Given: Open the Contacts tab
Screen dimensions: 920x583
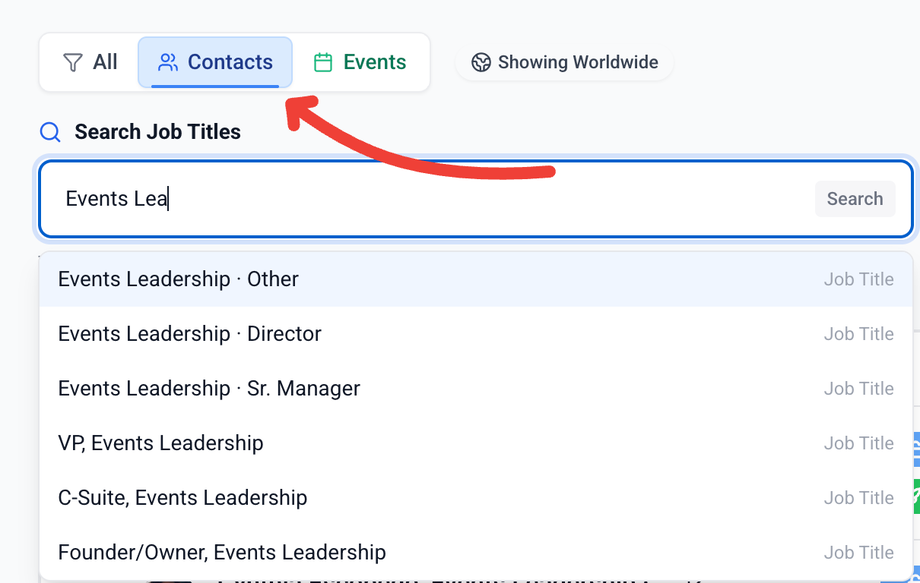Looking at the screenshot, I should [x=215, y=63].
